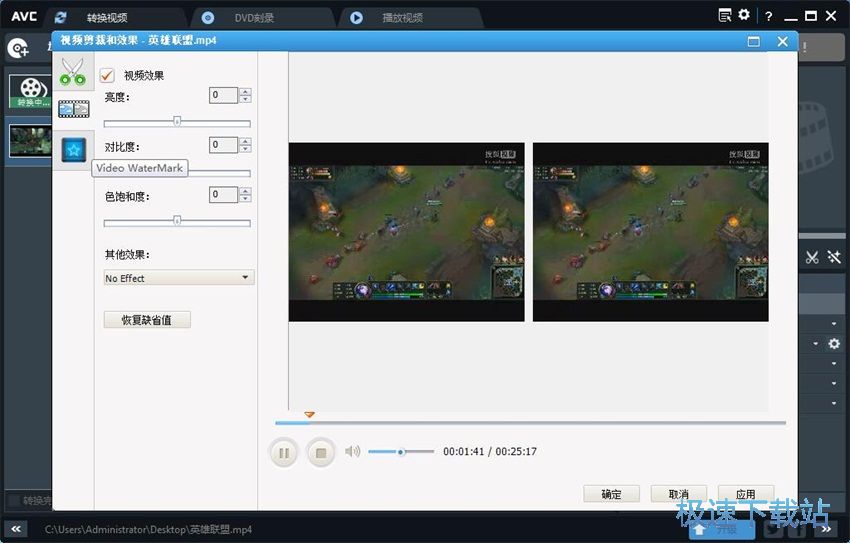The width and height of the screenshot is (850, 543).
Task: Click the magic wand effects icon
Action: (x=834, y=257)
